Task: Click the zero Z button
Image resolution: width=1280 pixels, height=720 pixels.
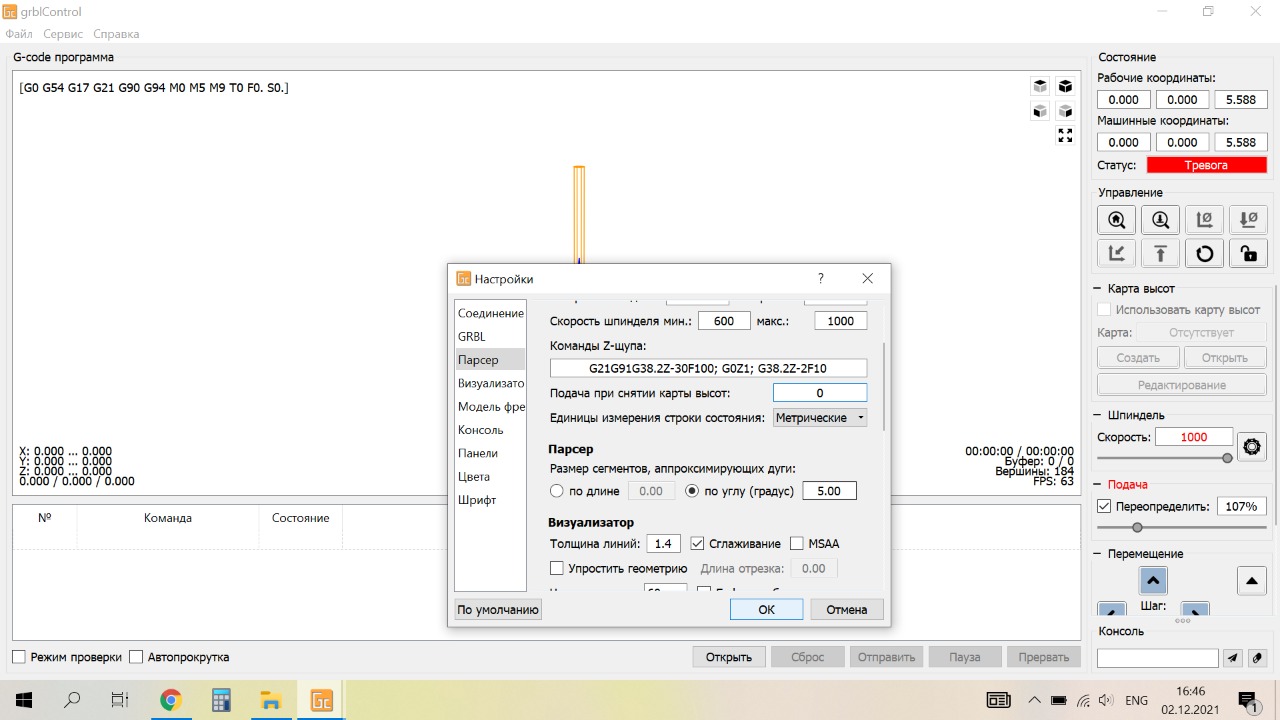Action: (1249, 220)
